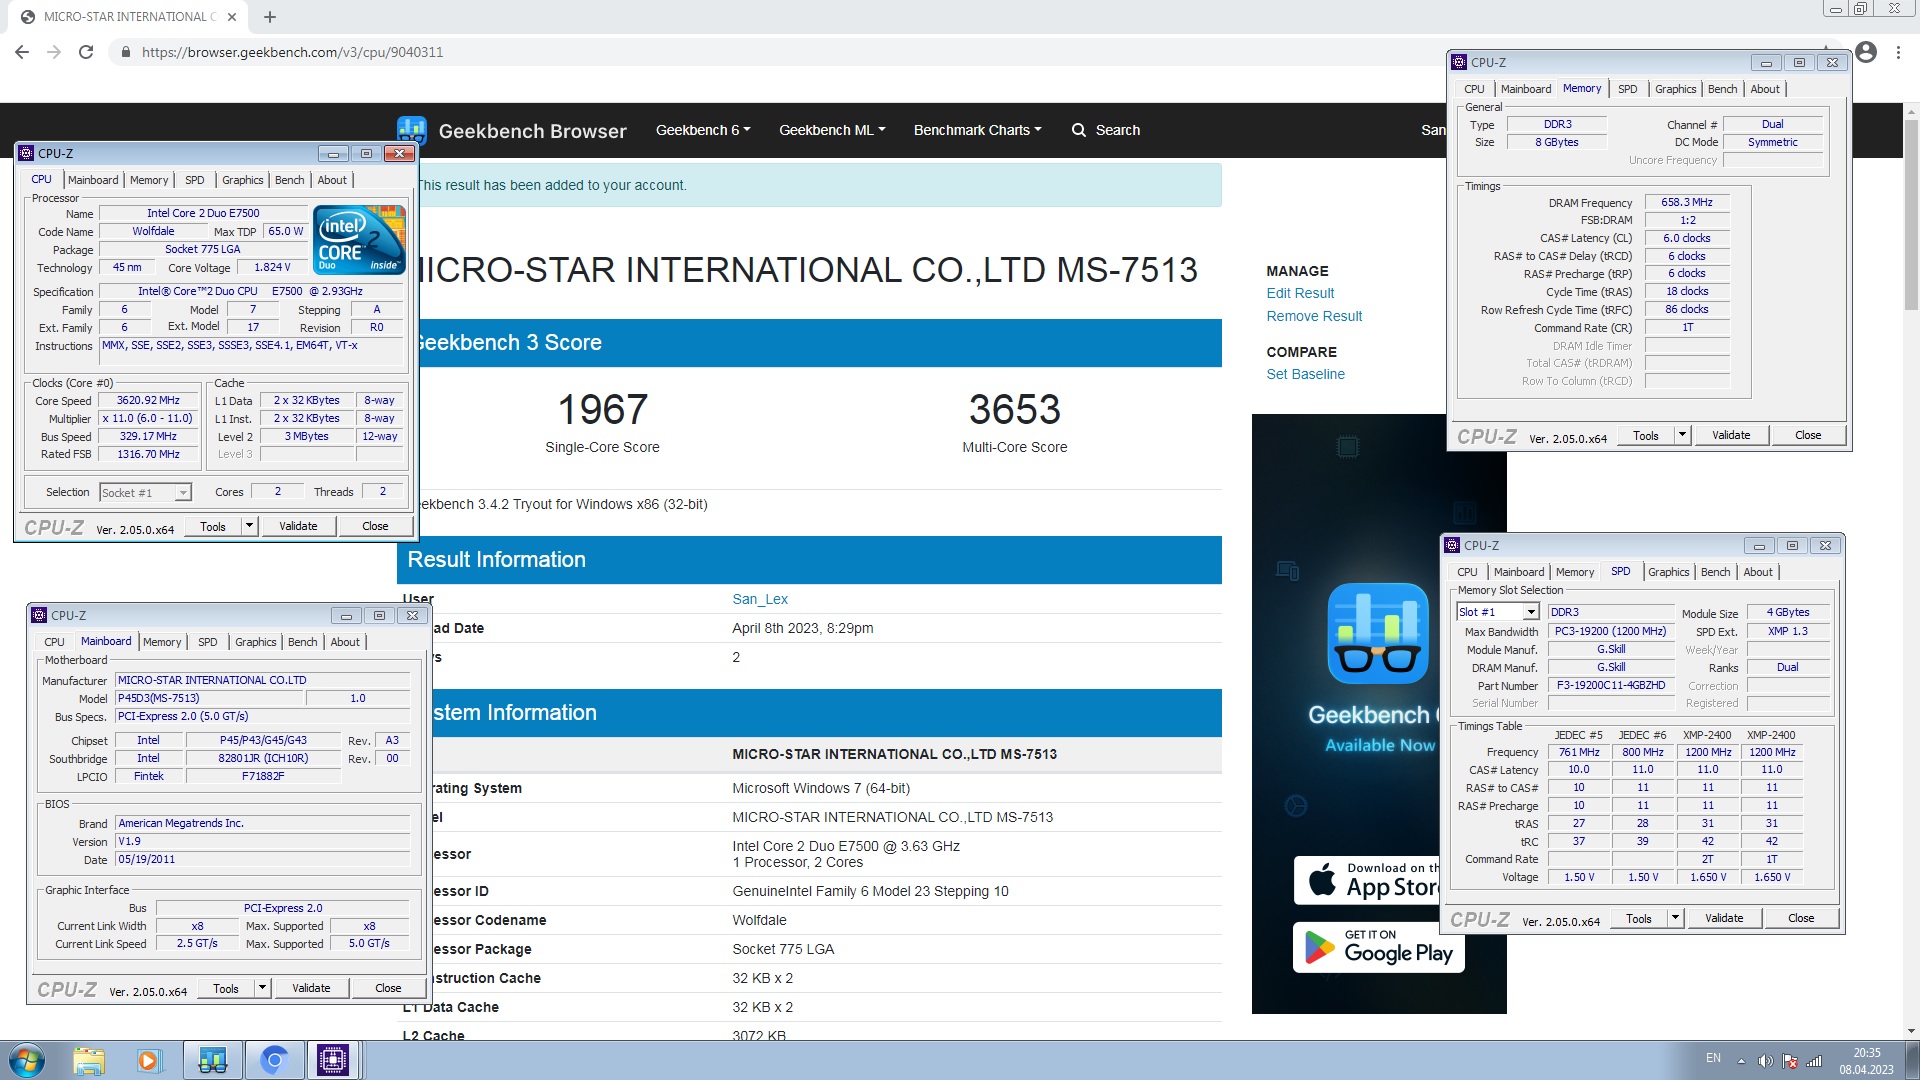Viewport: 1920px width, 1080px height.
Task: Click Close button in the Memory window
Action: [1808, 435]
